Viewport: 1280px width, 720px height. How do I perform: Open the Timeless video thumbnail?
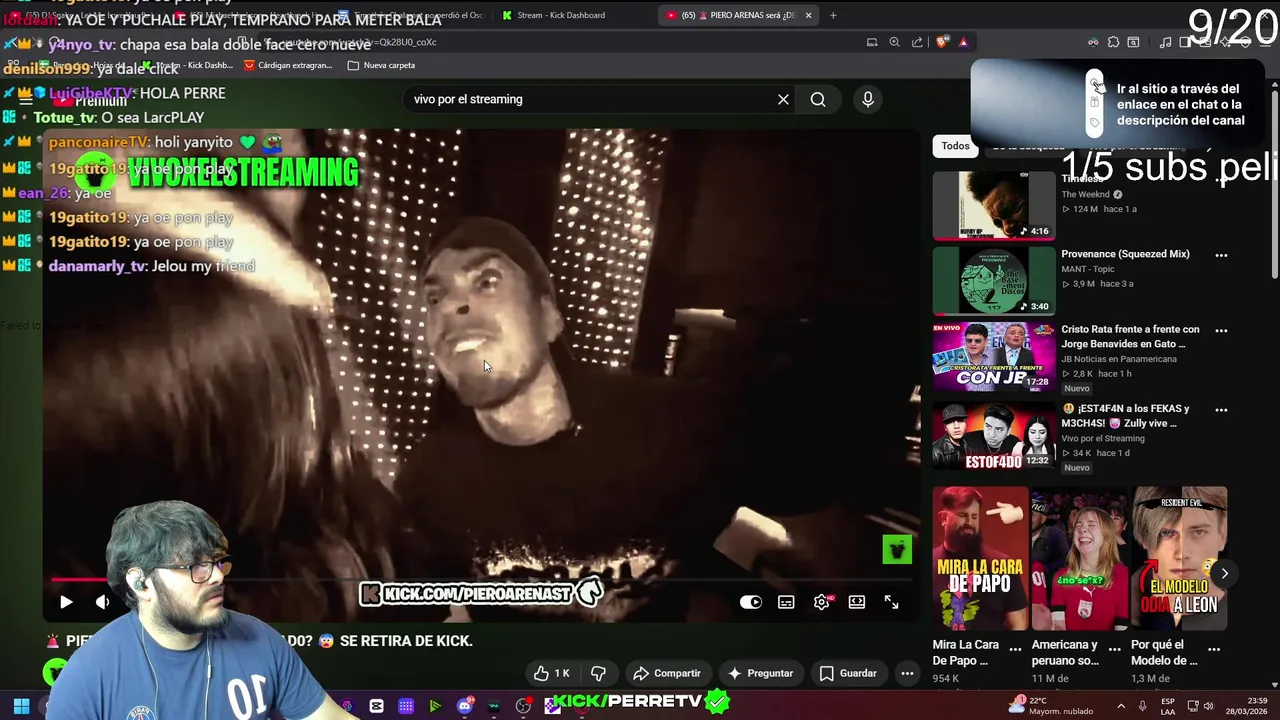pyautogui.click(x=993, y=205)
